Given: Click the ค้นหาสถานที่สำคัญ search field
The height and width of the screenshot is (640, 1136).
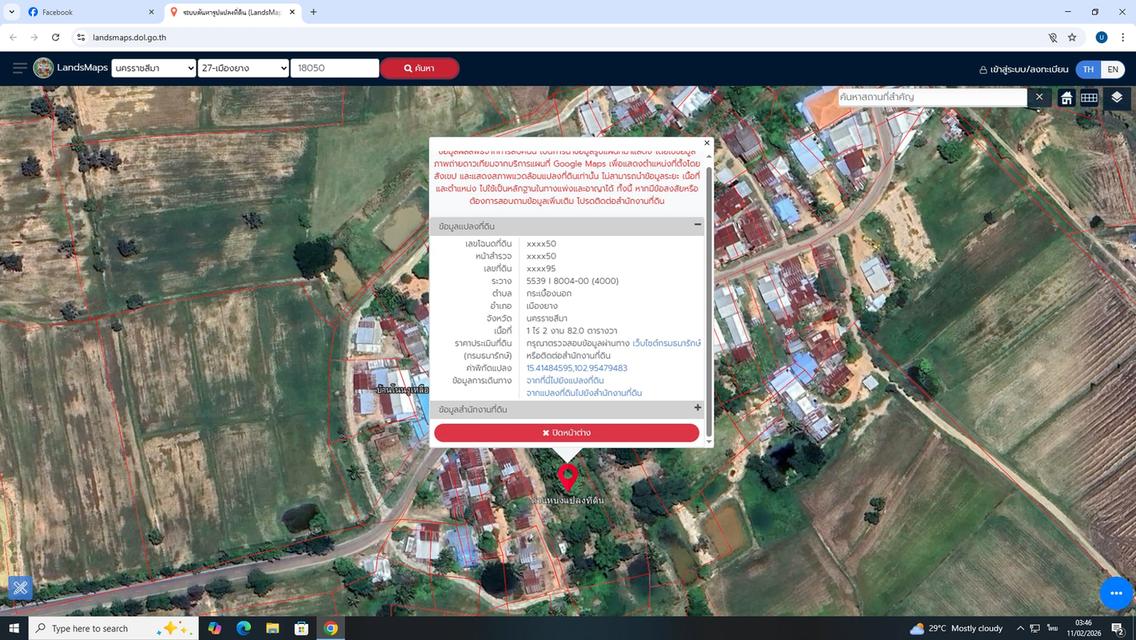Looking at the screenshot, I should pos(931,97).
